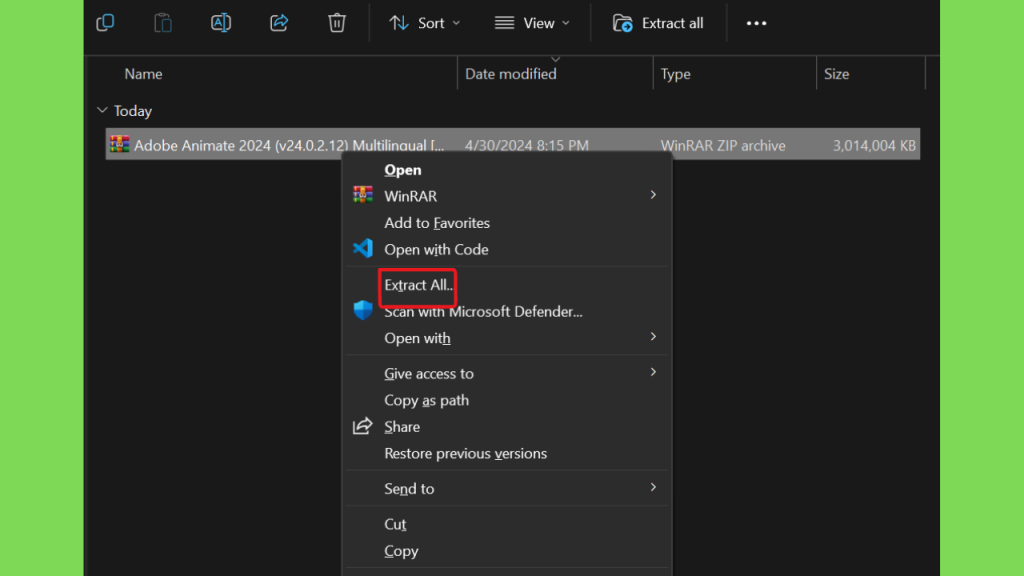Sort by the Name column header
The height and width of the screenshot is (576, 1024).
143,74
